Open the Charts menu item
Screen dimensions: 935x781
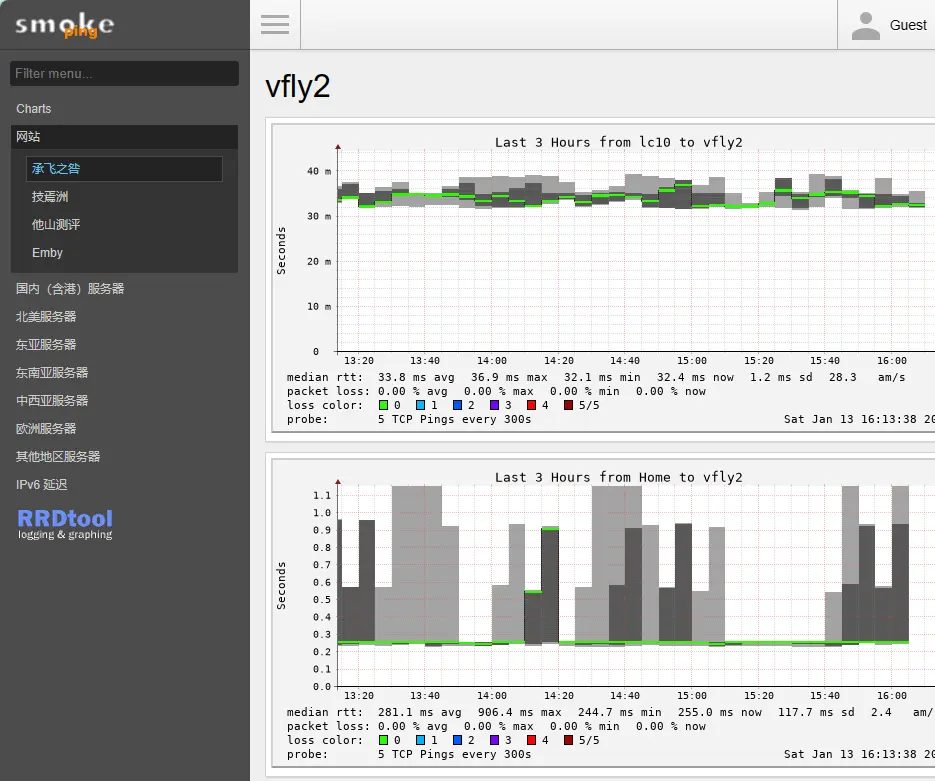click(34, 109)
